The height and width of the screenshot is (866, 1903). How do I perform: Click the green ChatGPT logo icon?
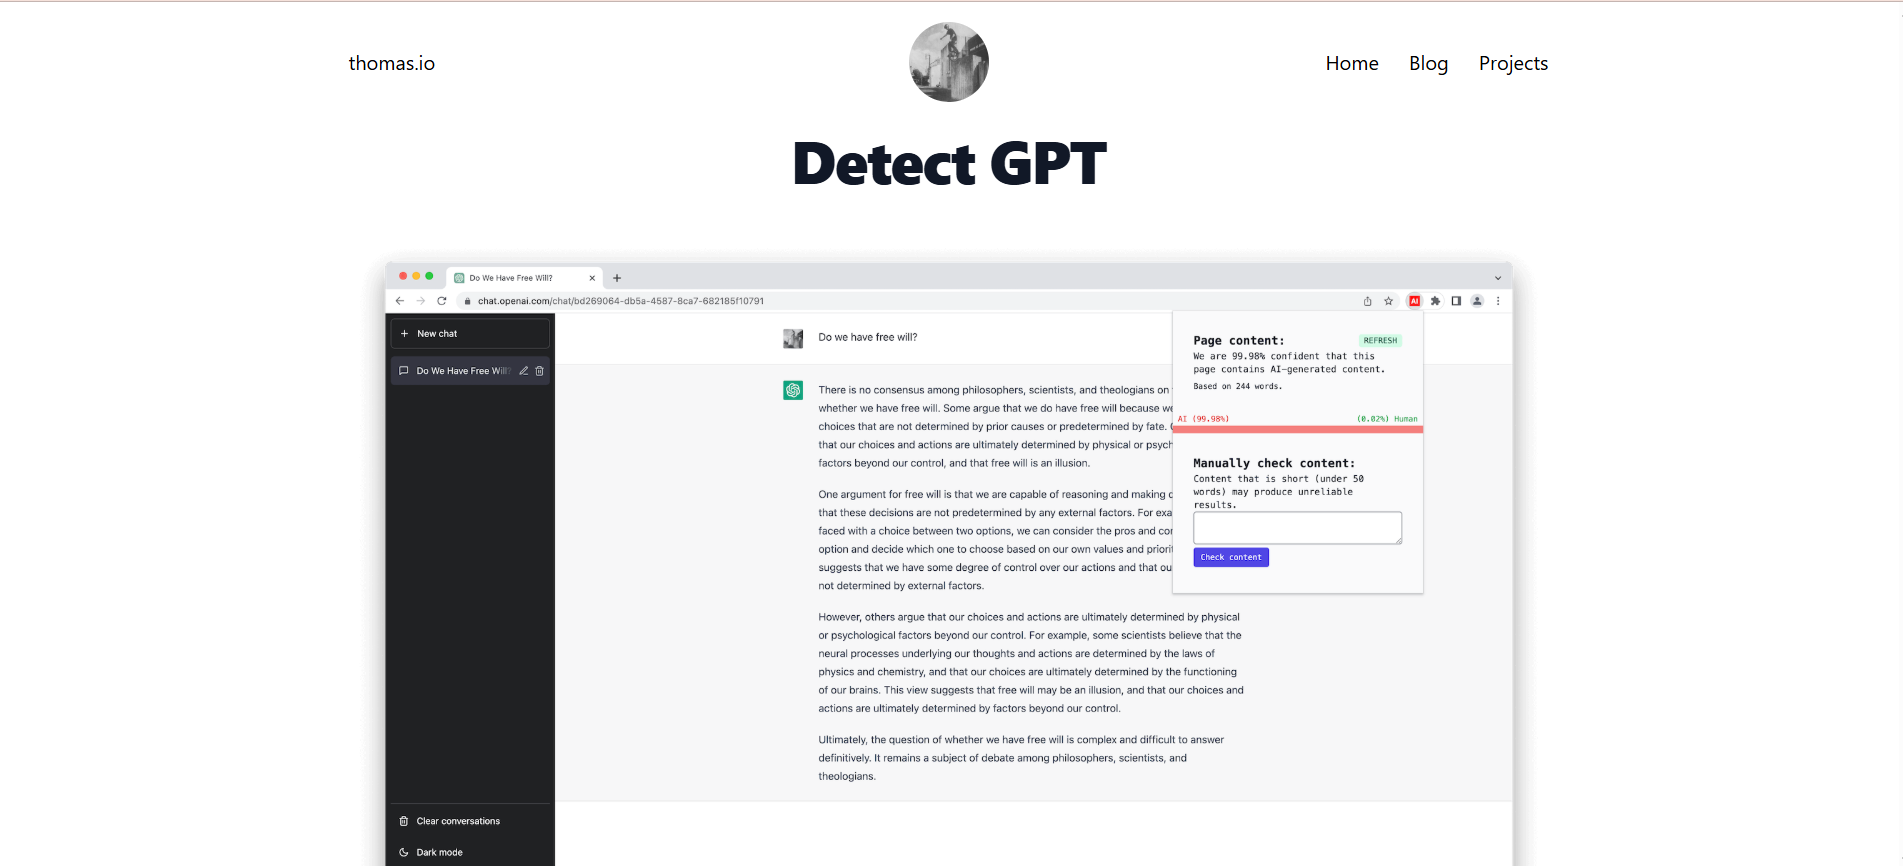pyautogui.click(x=793, y=391)
